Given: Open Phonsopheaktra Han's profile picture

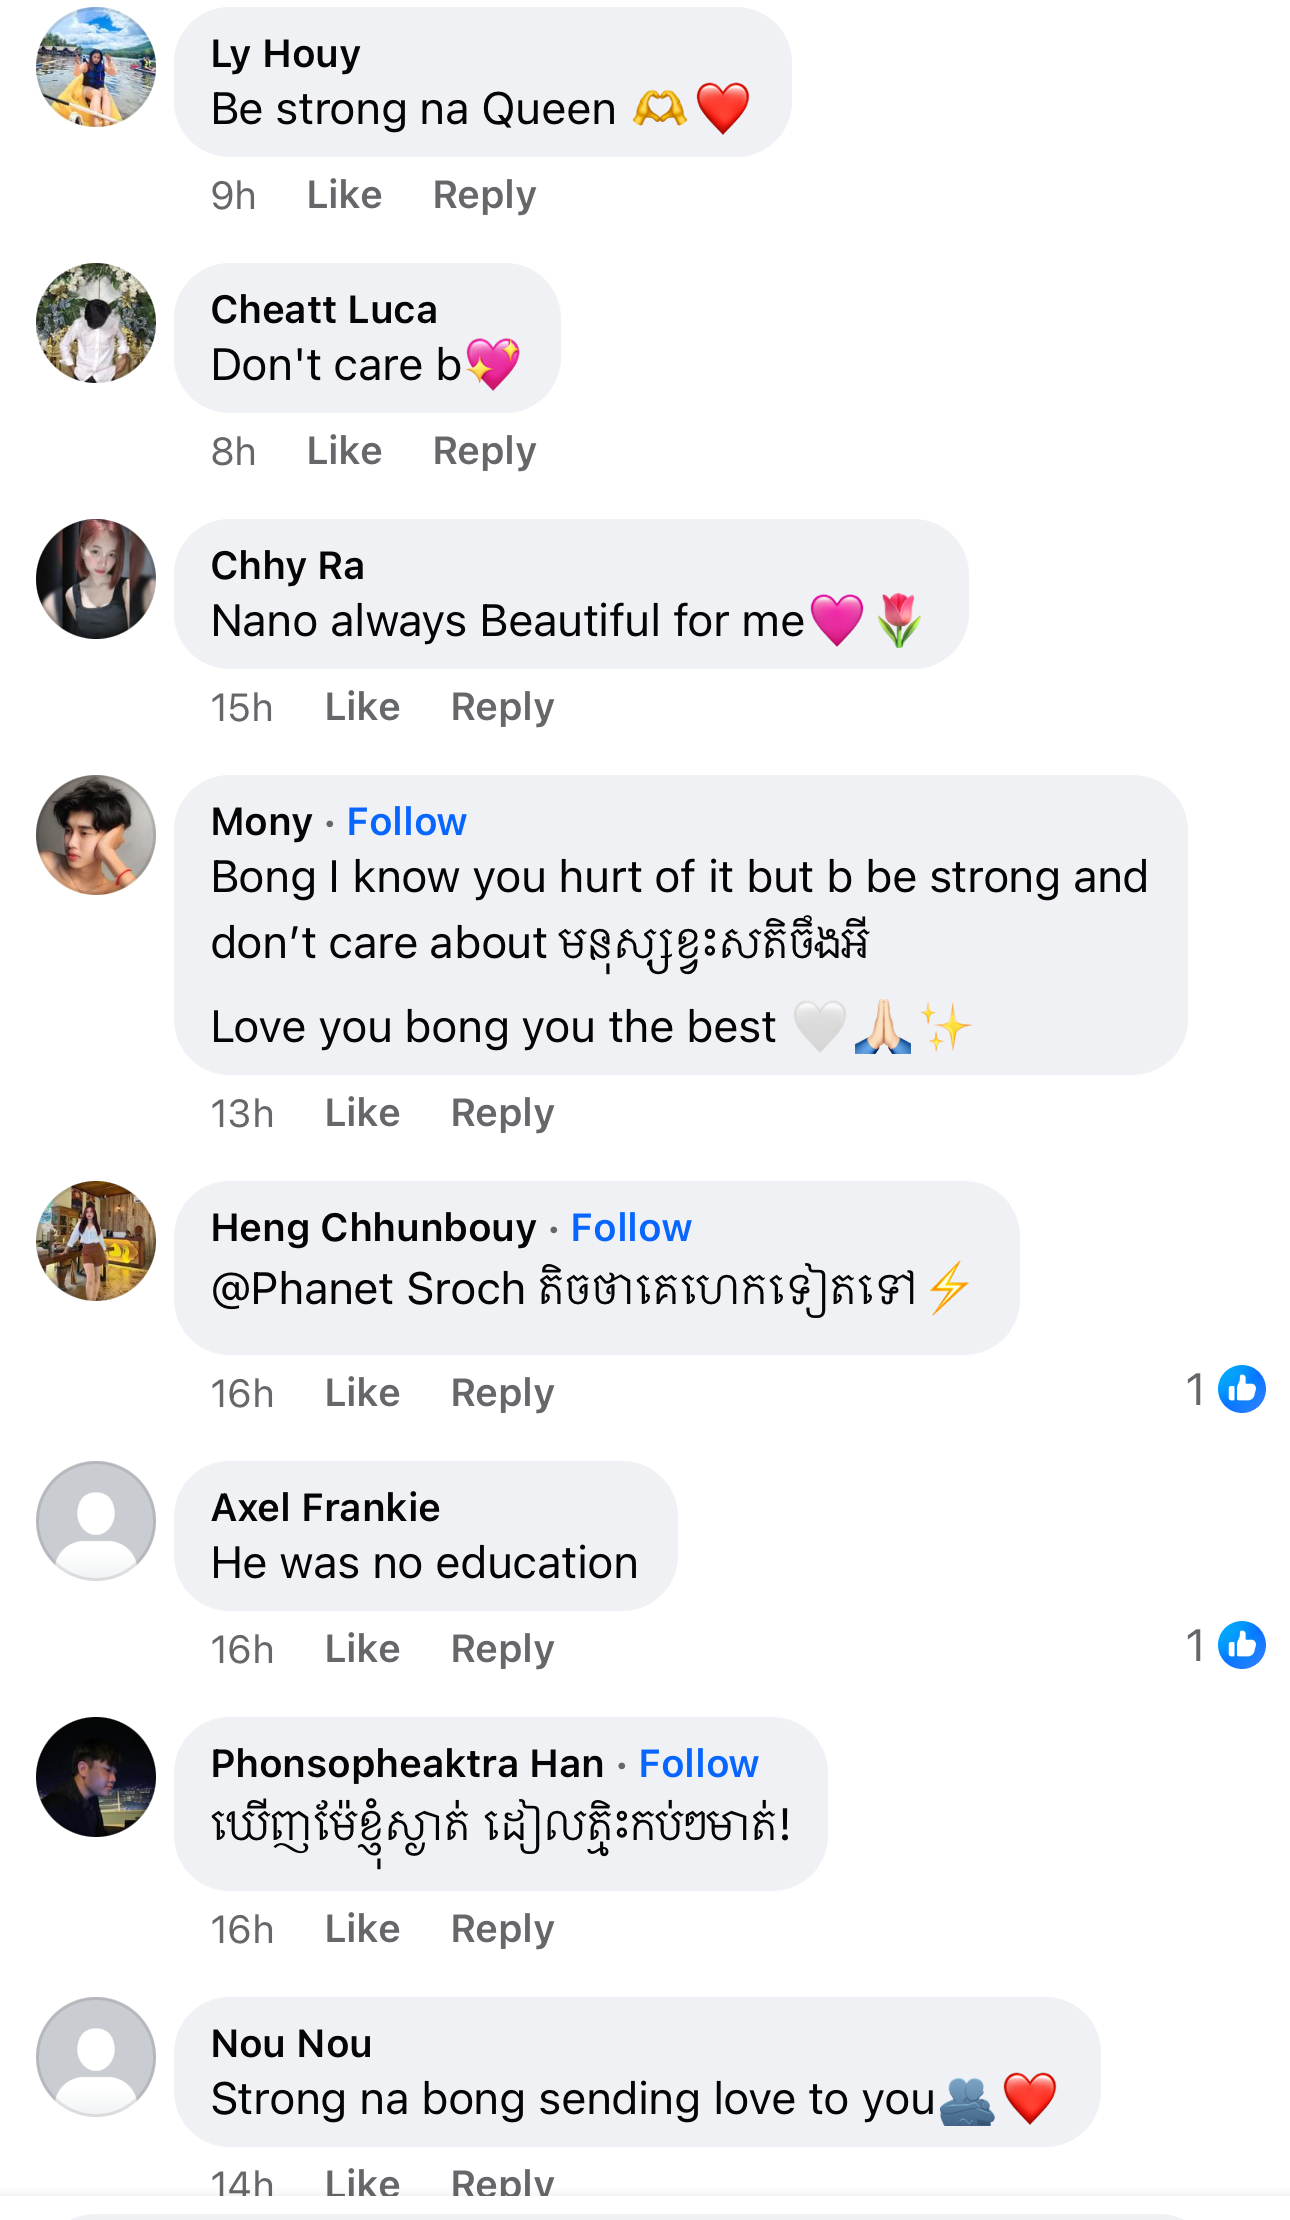Looking at the screenshot, I should point(96,1777).
